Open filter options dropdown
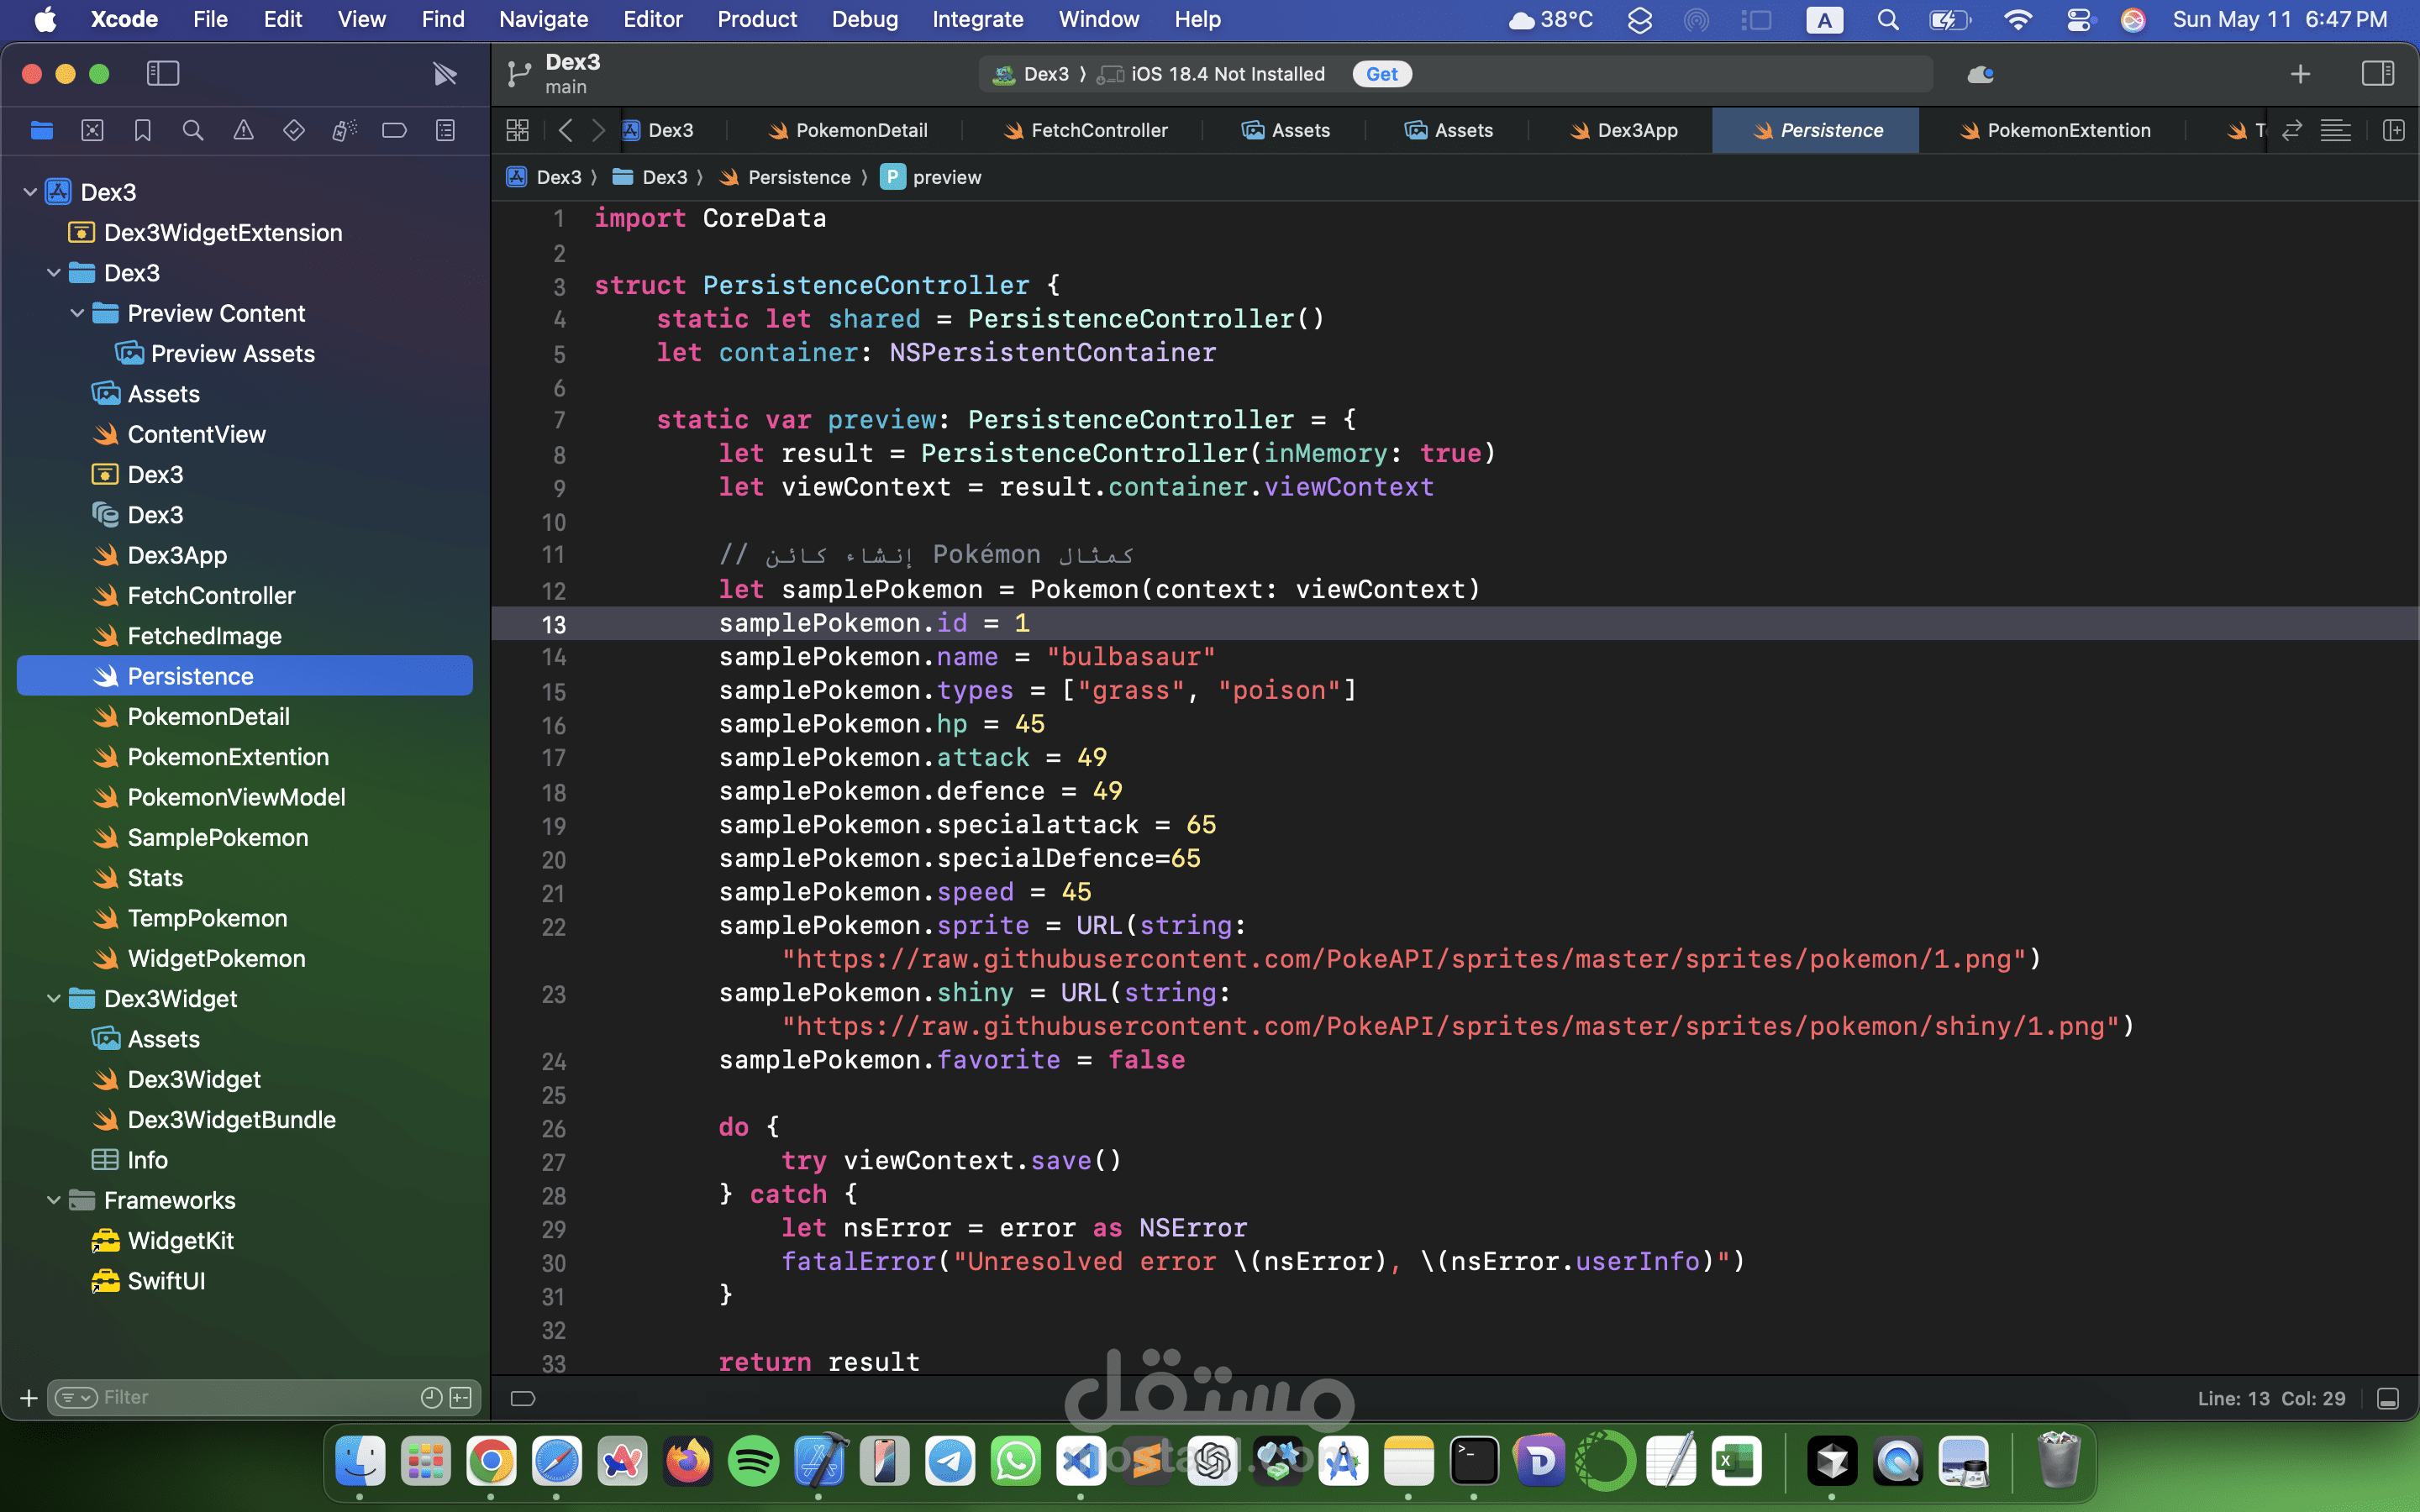The image size is (2420, 1512). 76,1397
